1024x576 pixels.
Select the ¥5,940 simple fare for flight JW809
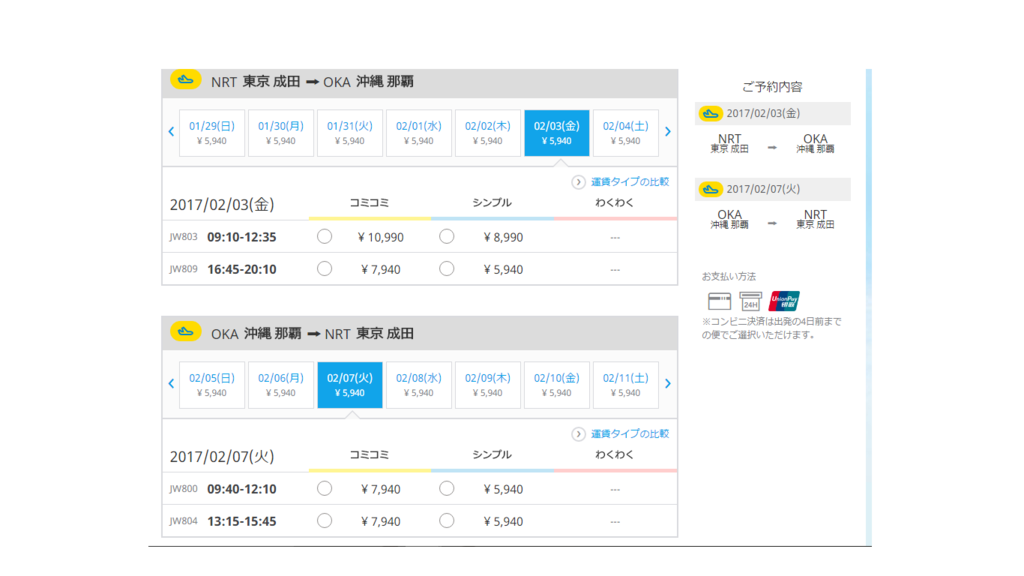[x=447, y=268]
